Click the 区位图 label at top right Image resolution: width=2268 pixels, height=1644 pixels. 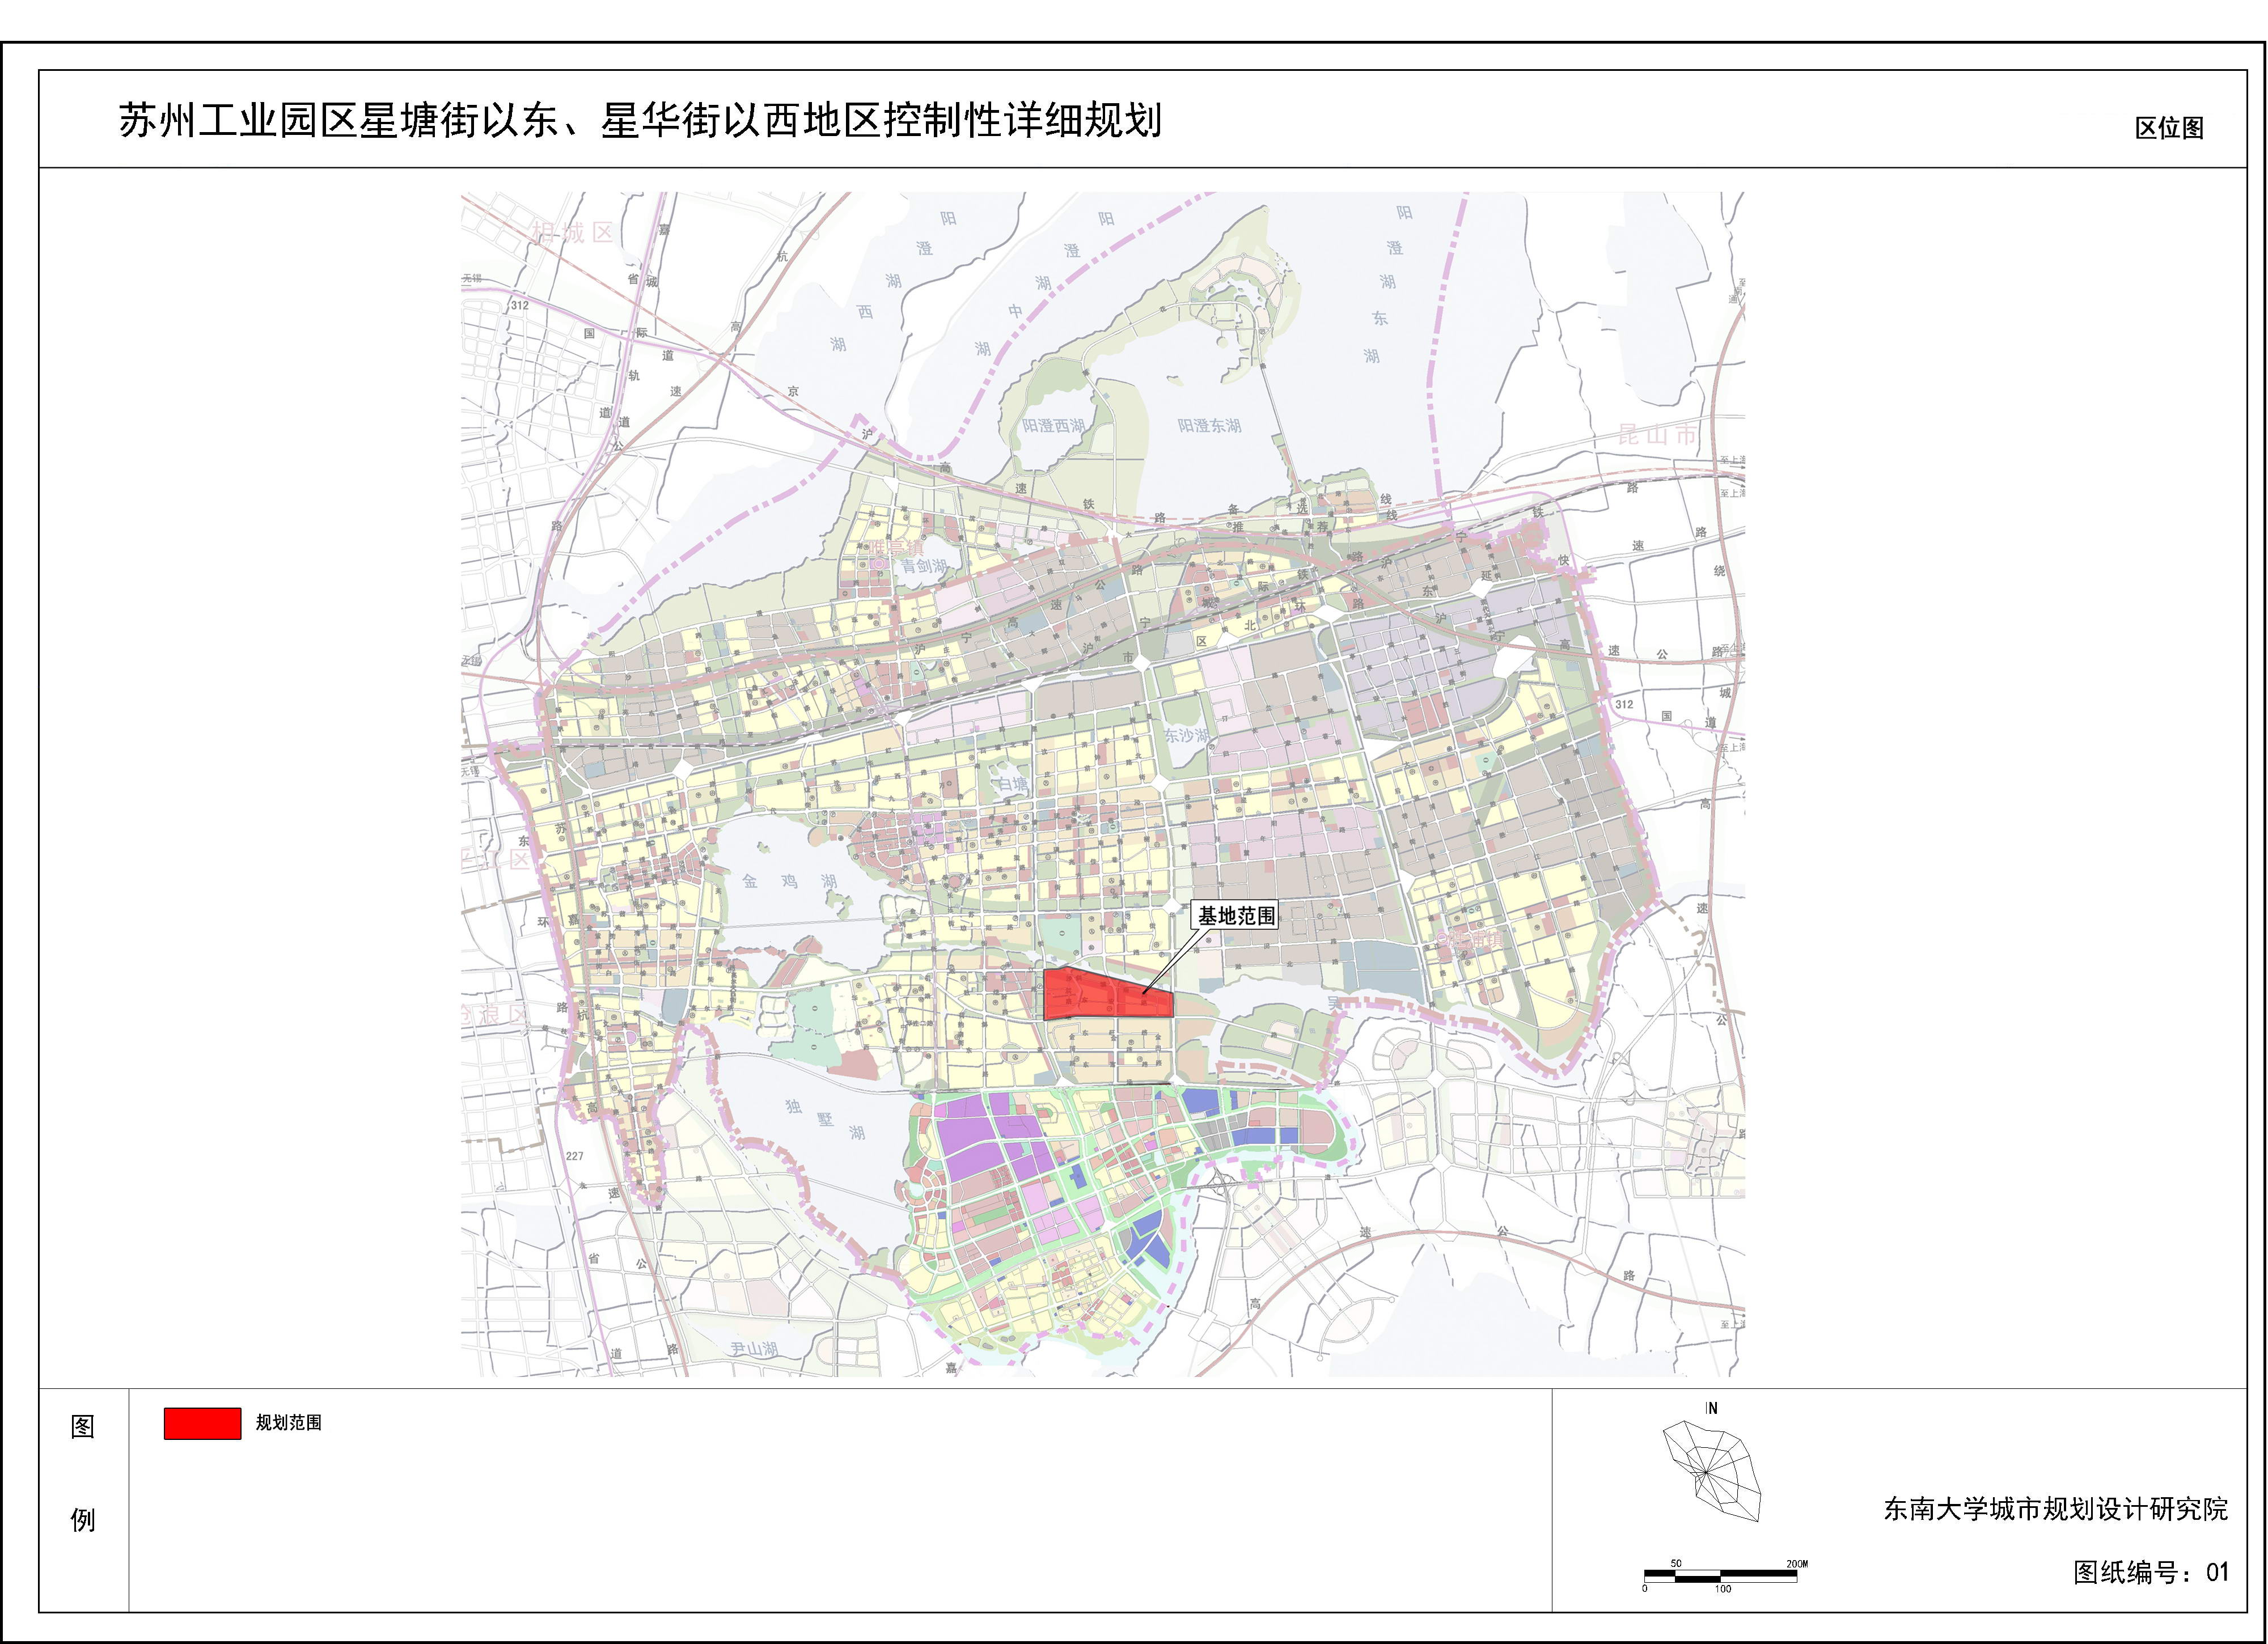click(x=2169, y=128)
